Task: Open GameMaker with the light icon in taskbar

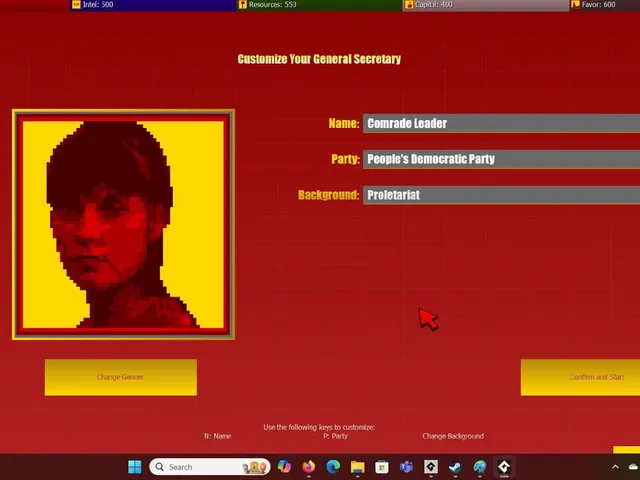Action: [431, 466]
